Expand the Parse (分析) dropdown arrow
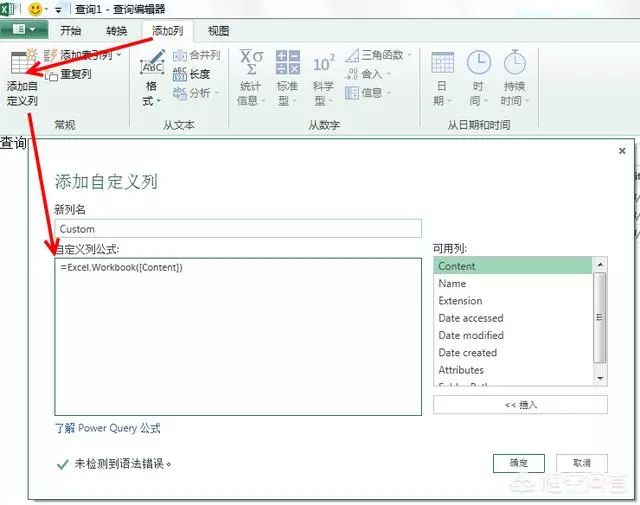 click(216, 93)
